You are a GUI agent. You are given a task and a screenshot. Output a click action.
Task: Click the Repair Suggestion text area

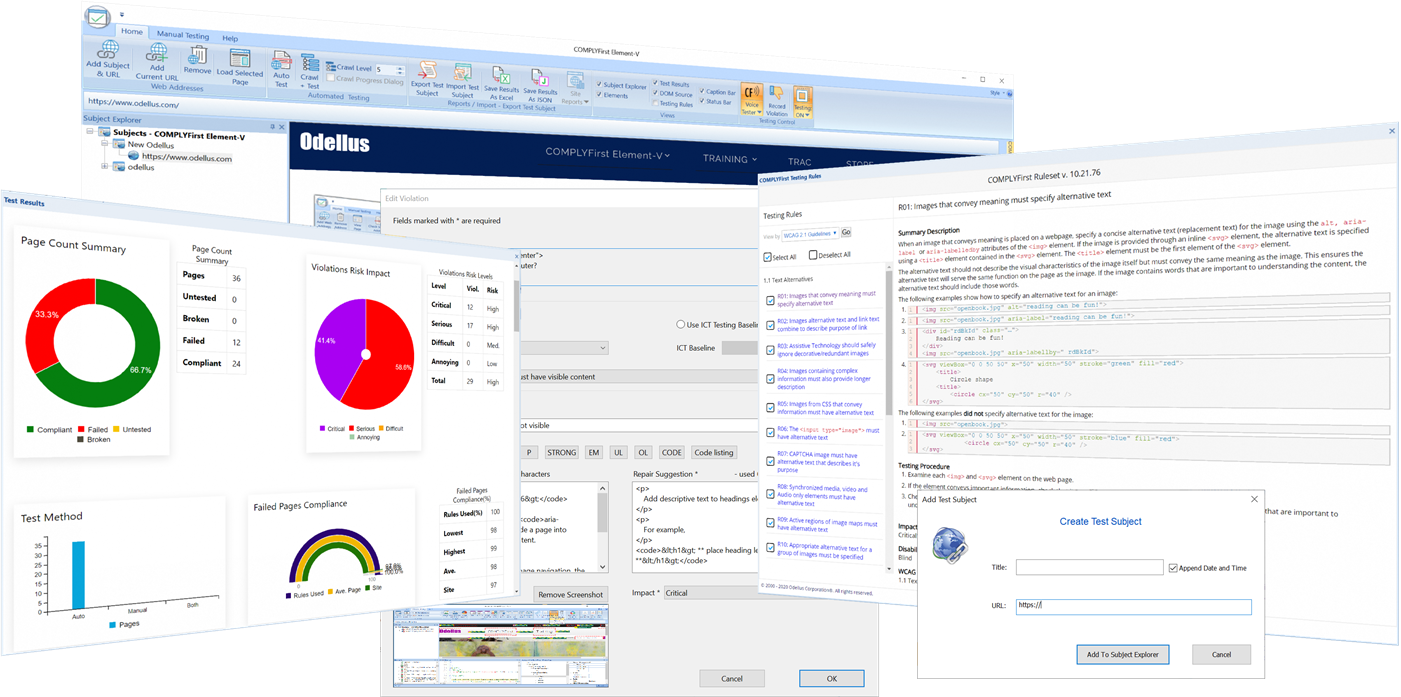[695, 528]
